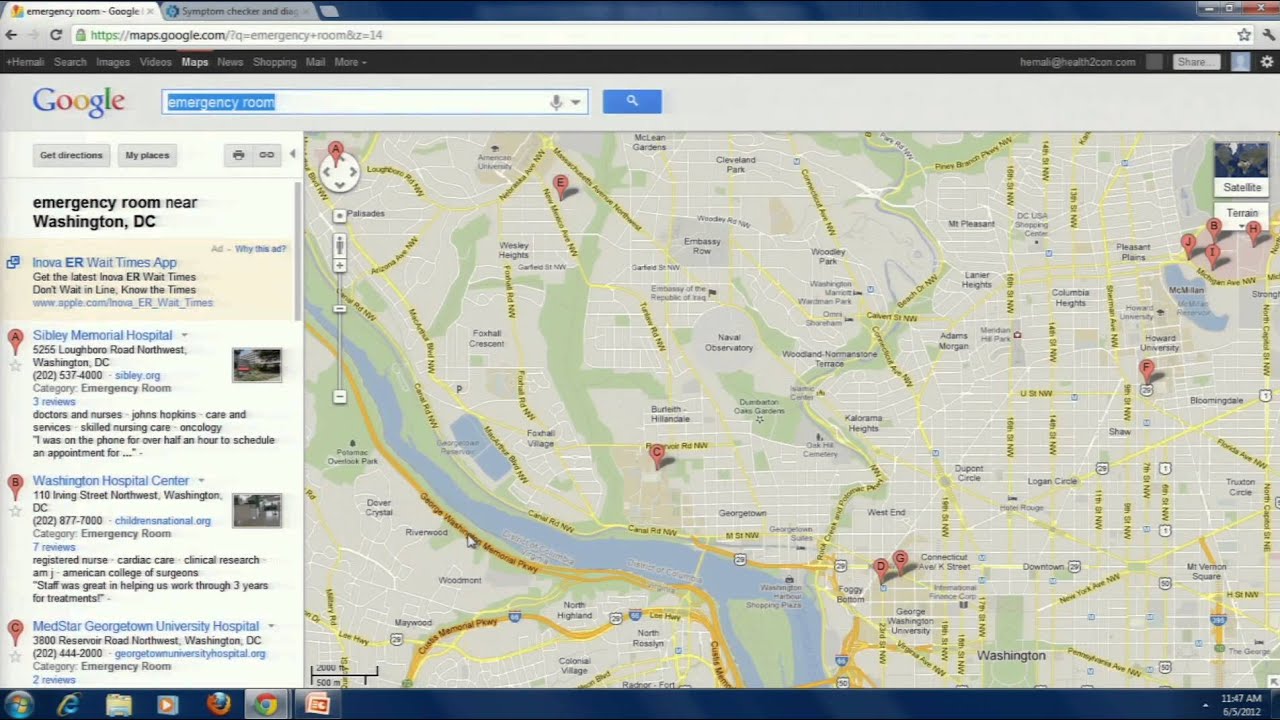Switch to Symptom checker browser tab
This screenshot has width=1280, height=720.
[x=237, y=11]
